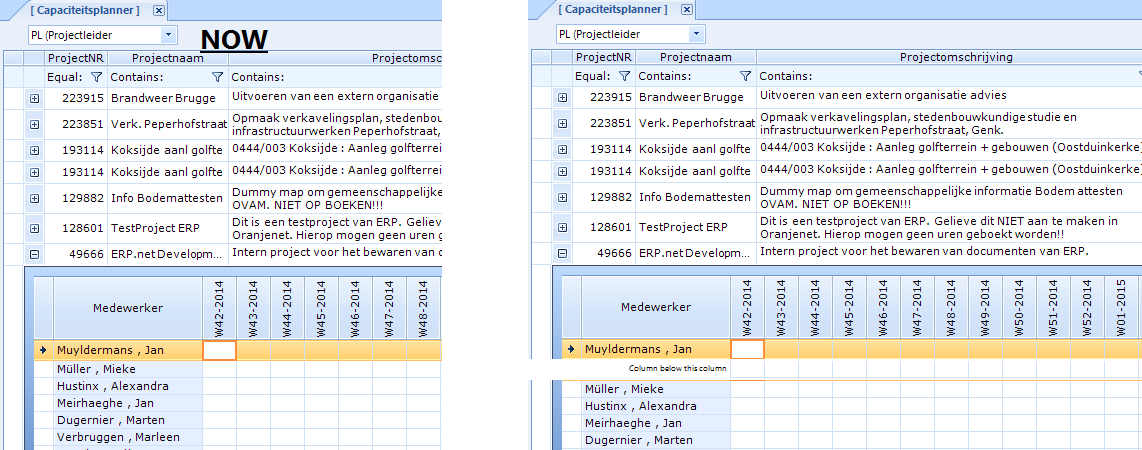Click row indicator arrow beside Muyldermans, left panel

click(x=43, y=350)
